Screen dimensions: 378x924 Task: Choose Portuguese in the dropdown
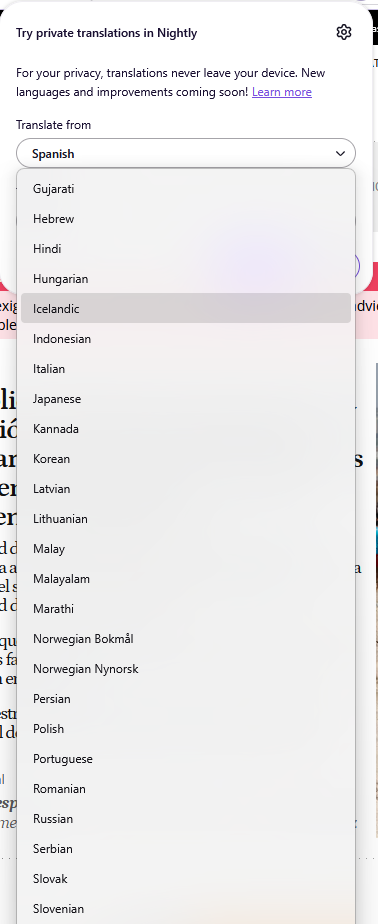(186, 759)
